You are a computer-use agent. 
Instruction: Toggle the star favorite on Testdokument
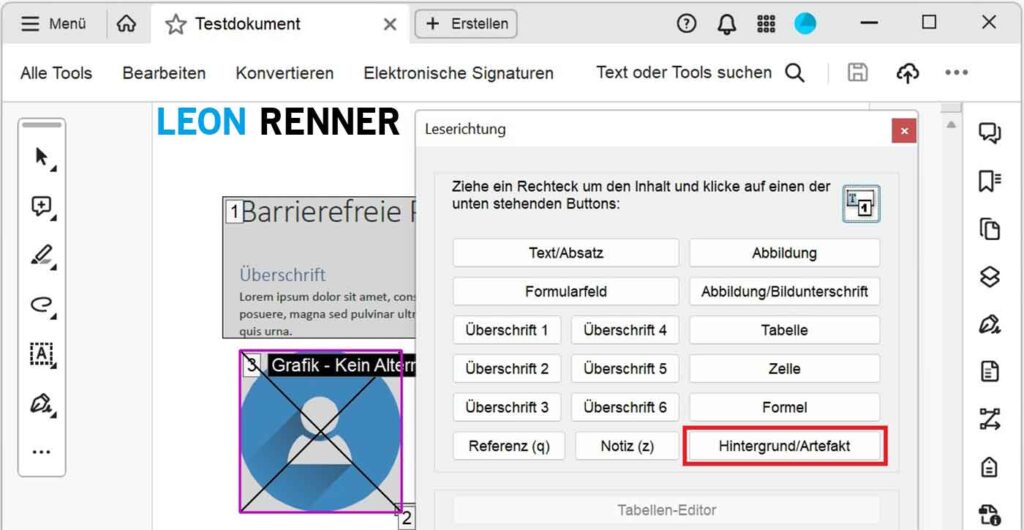click(x=176, y=24)
